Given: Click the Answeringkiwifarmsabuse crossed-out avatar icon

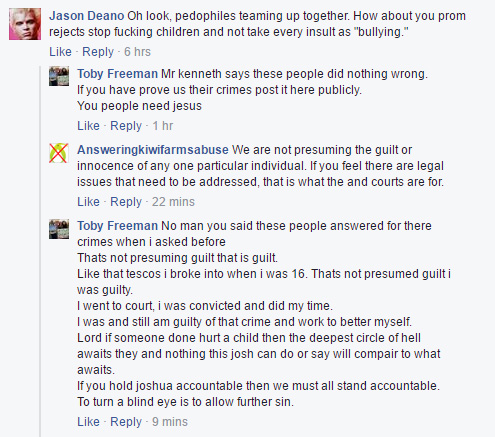Looking at the screenshot, I should click(59, 153).
